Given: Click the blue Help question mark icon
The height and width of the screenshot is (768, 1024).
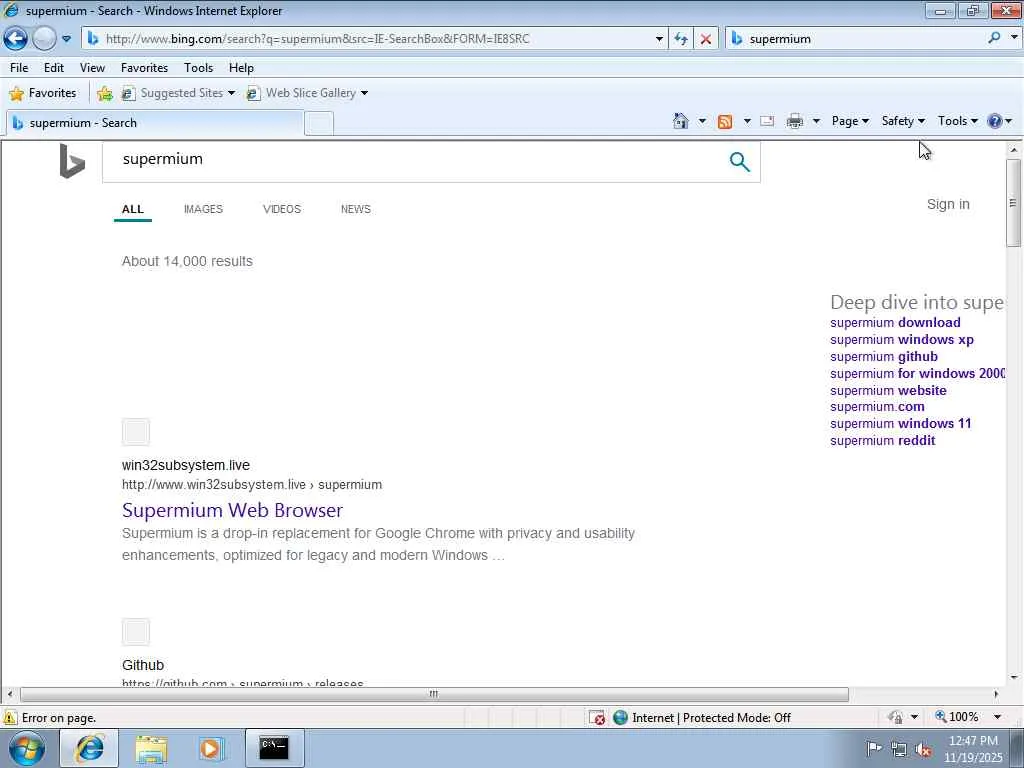Looking at the screenshot, I should 995,121.
